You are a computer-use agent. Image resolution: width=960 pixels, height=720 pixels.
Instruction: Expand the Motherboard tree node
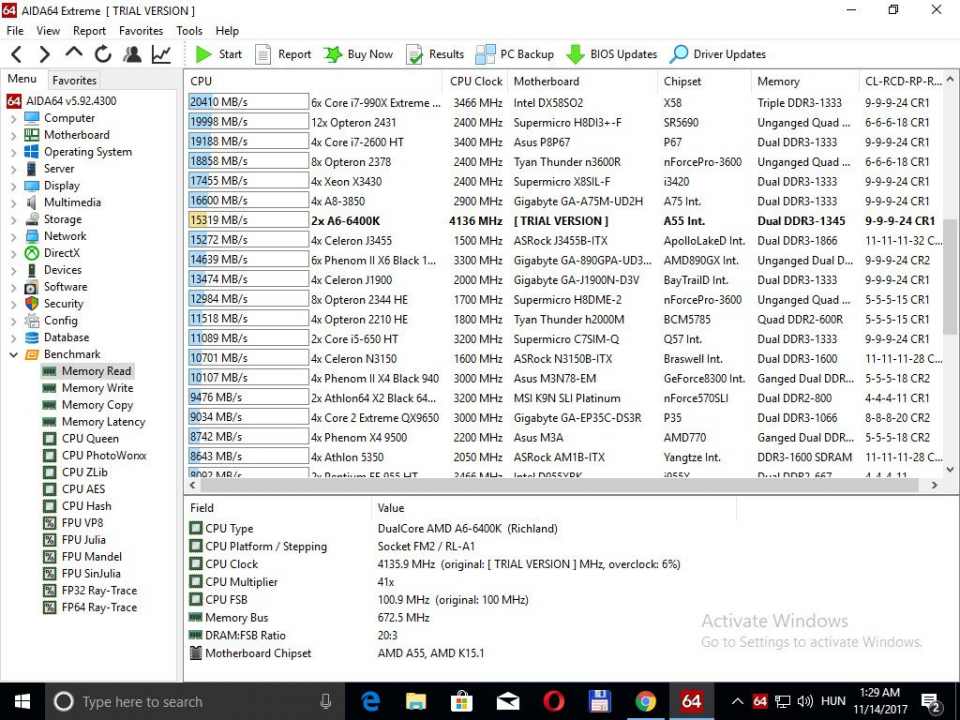[x=13, y=135]
